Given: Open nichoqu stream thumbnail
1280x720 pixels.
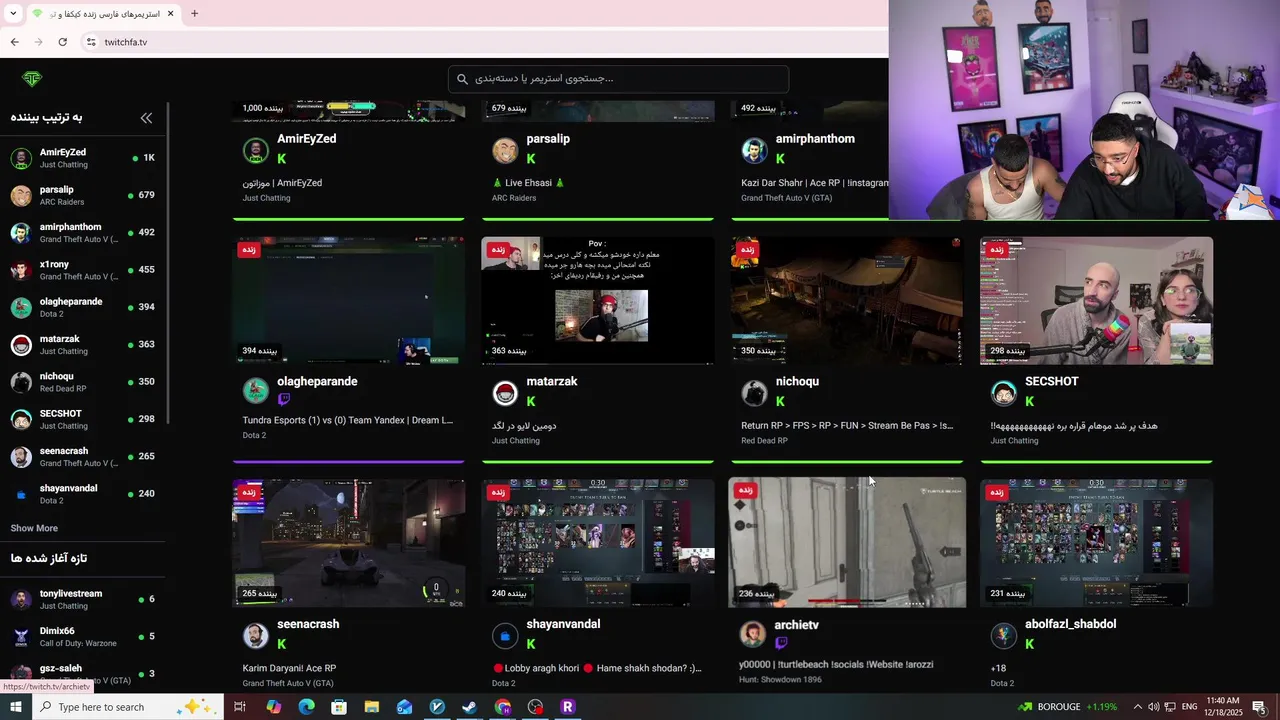Looking at the screenshot, I should pyautogui.click(x=847, y=300).
